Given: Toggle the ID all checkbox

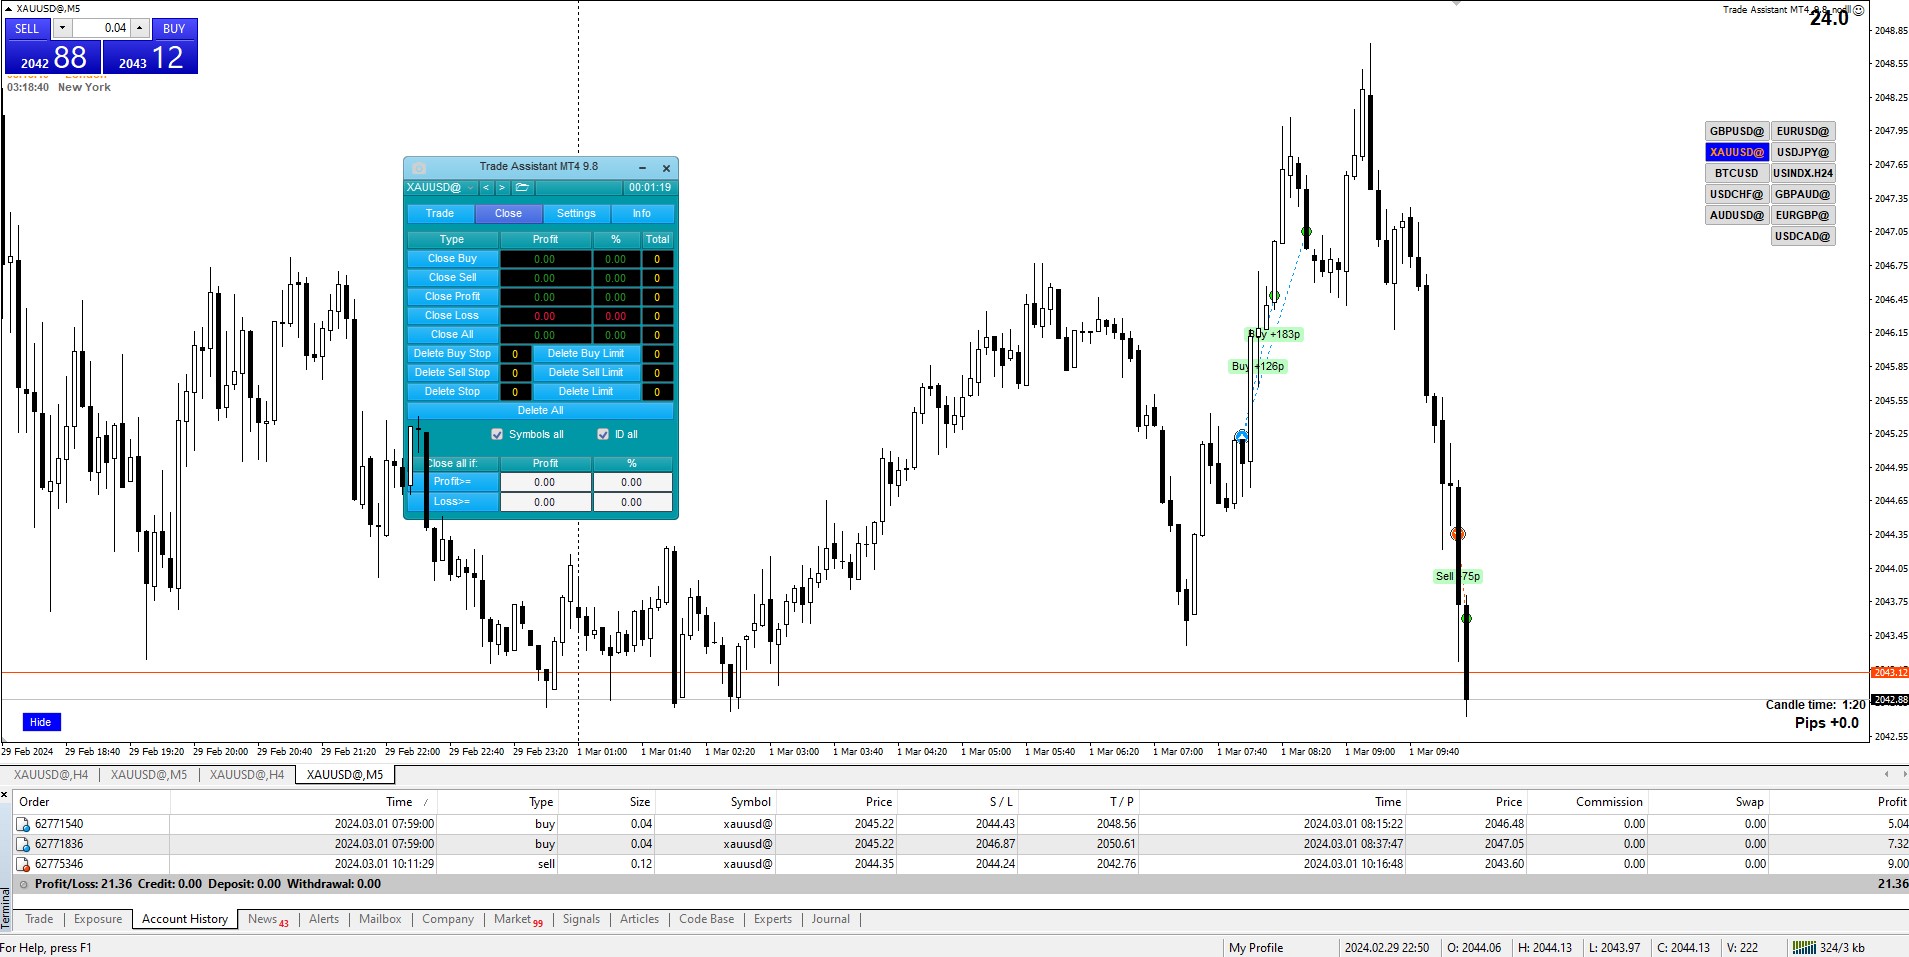Looking at the screenshot, I should click(603, 435).
